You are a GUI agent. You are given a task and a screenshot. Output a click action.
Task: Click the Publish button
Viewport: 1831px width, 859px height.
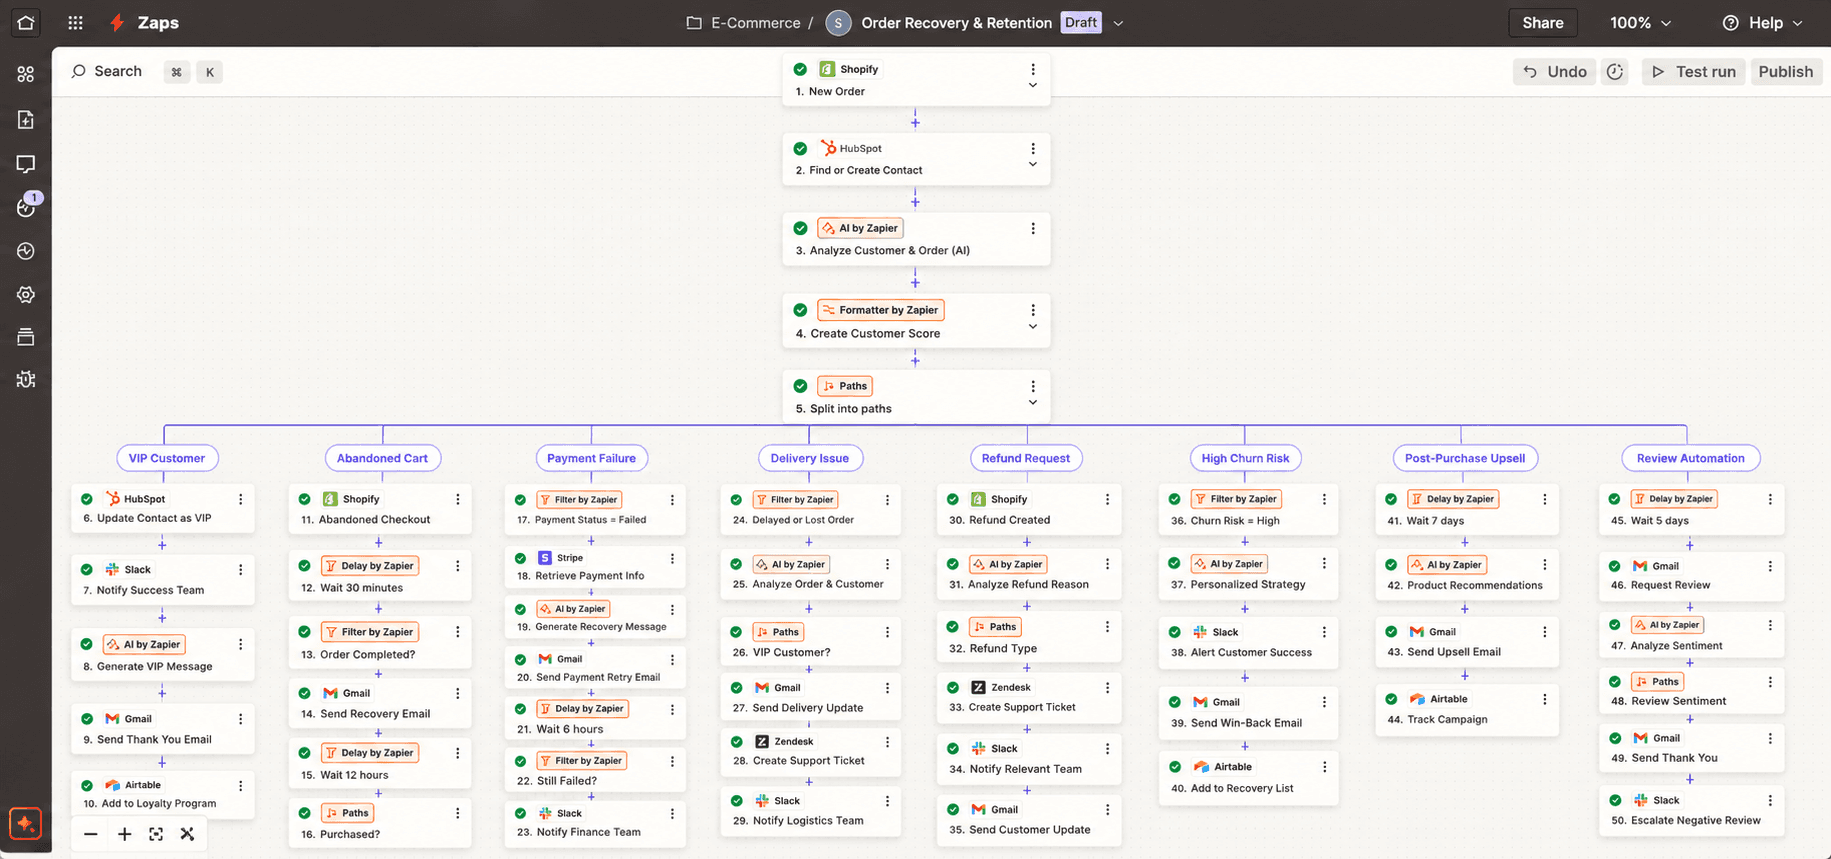1785,72
